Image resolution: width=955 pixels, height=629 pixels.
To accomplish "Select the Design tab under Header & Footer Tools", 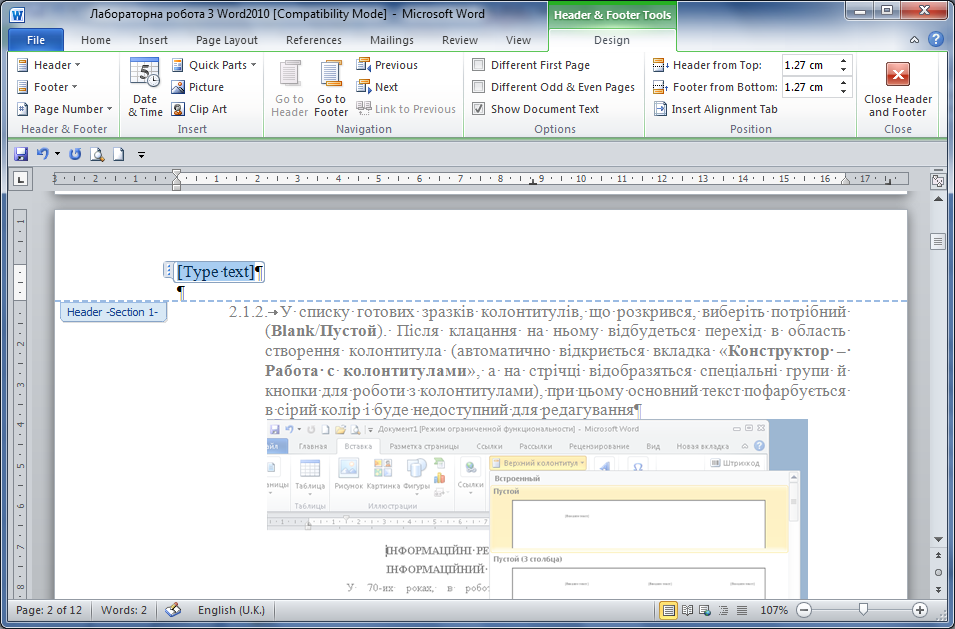I will pos(611,40).
